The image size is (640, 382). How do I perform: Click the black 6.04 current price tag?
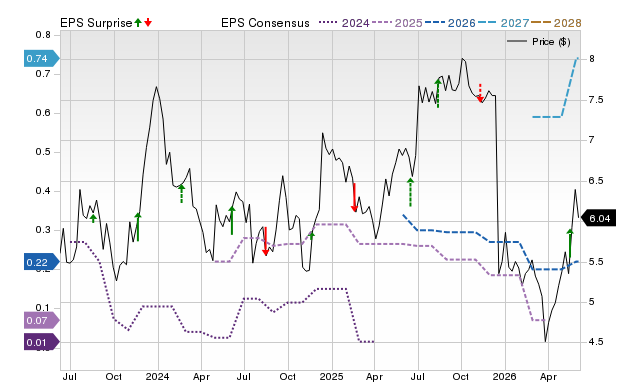point(598,218)
